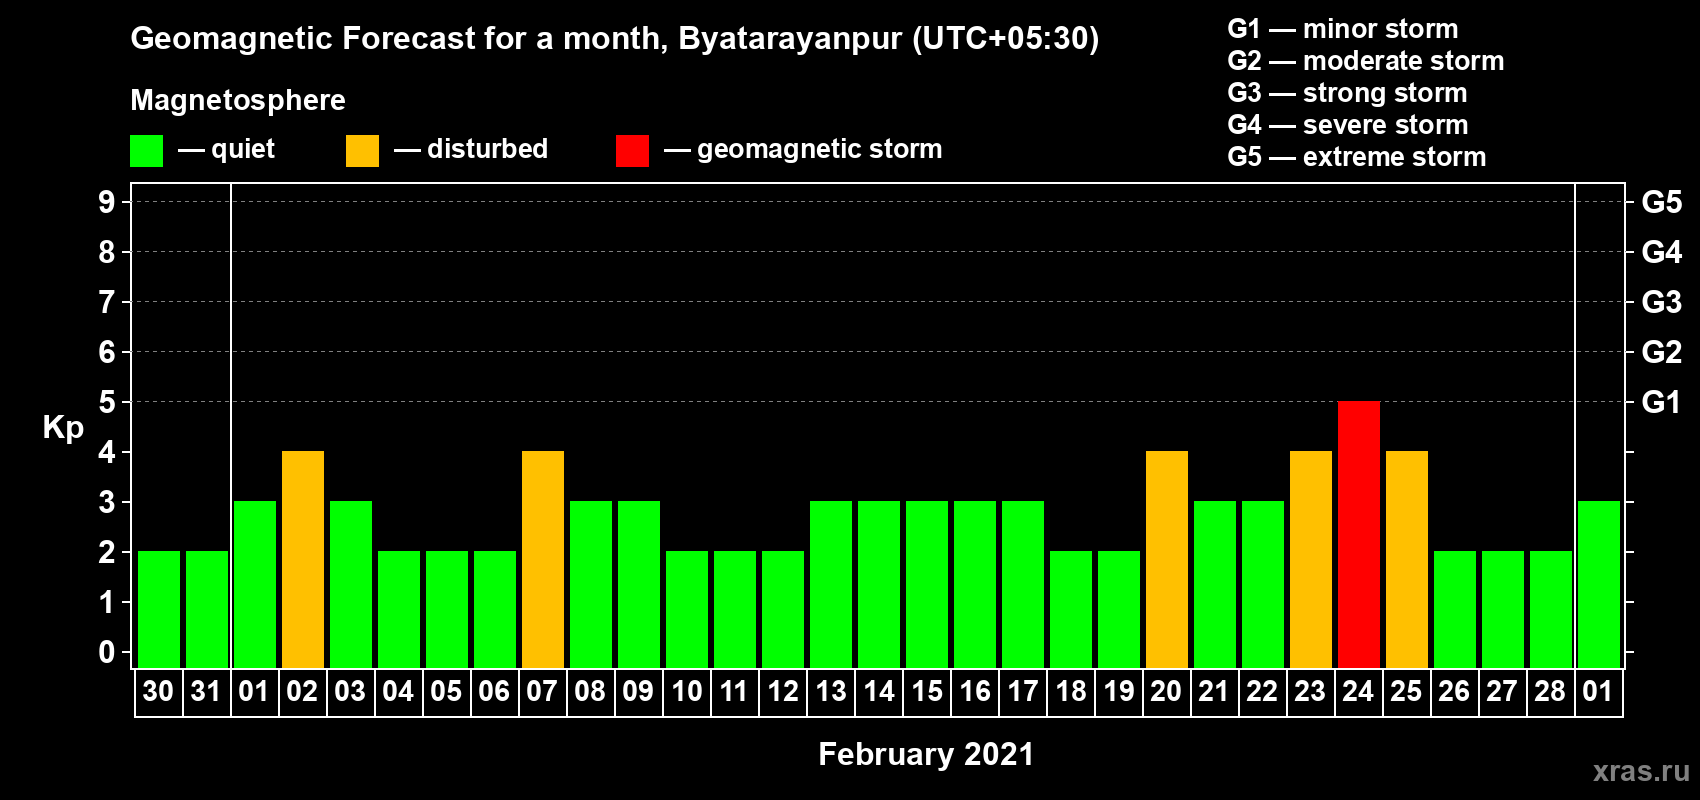Click the 'G1 — minor storm' legend line

point(1343,29)
